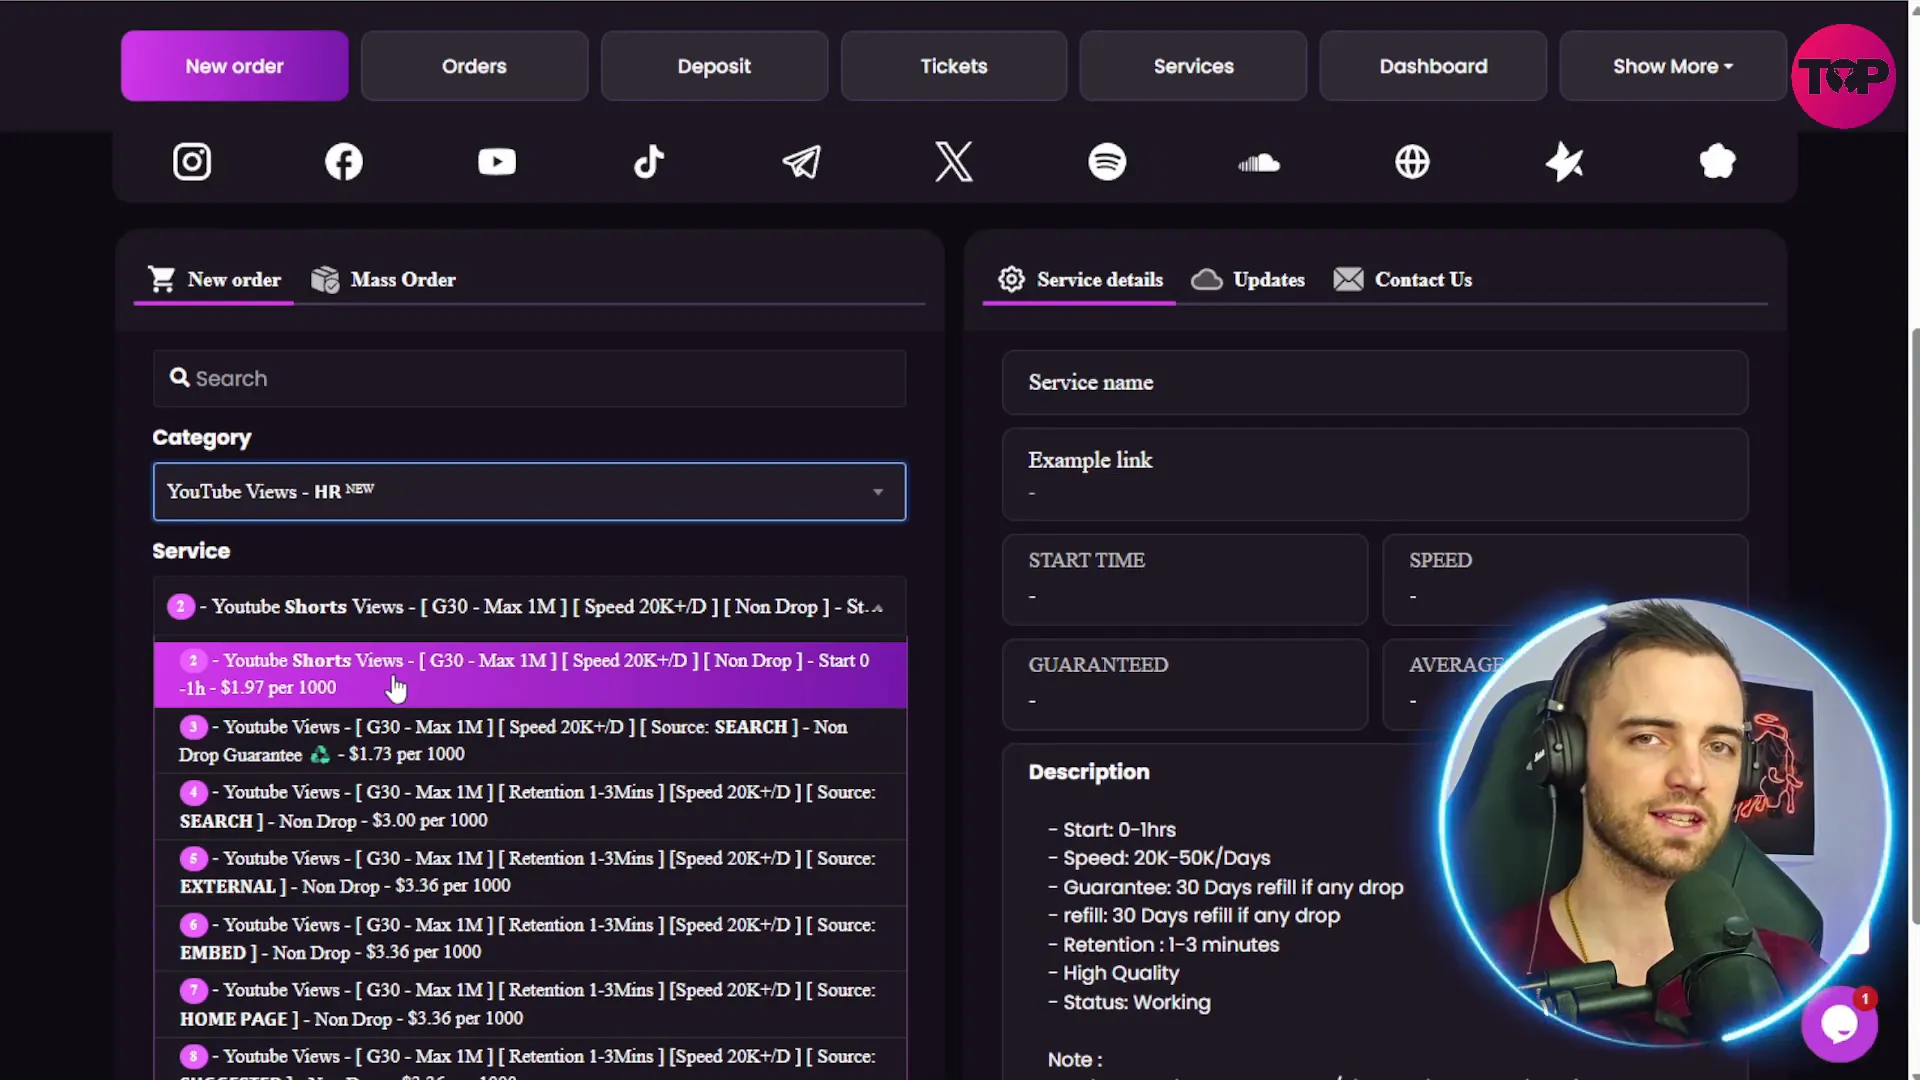Click the SPEED info box
The width and height of the screenshot is (1920, 1080).
pos(1565,580)
